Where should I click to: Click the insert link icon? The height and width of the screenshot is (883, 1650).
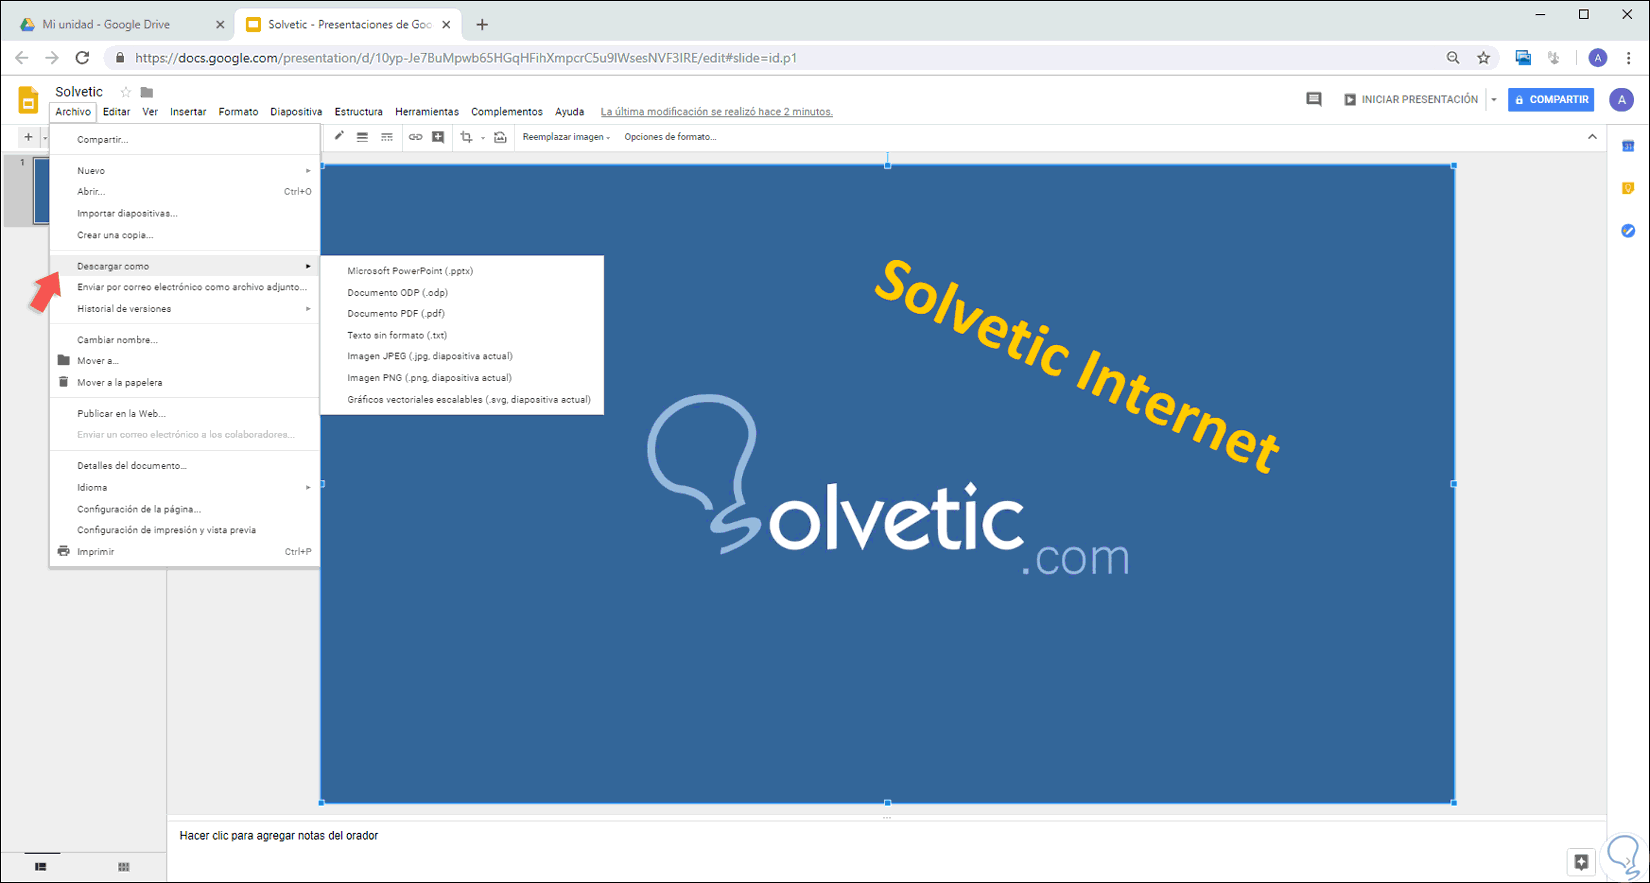click(x=415, y=137)
